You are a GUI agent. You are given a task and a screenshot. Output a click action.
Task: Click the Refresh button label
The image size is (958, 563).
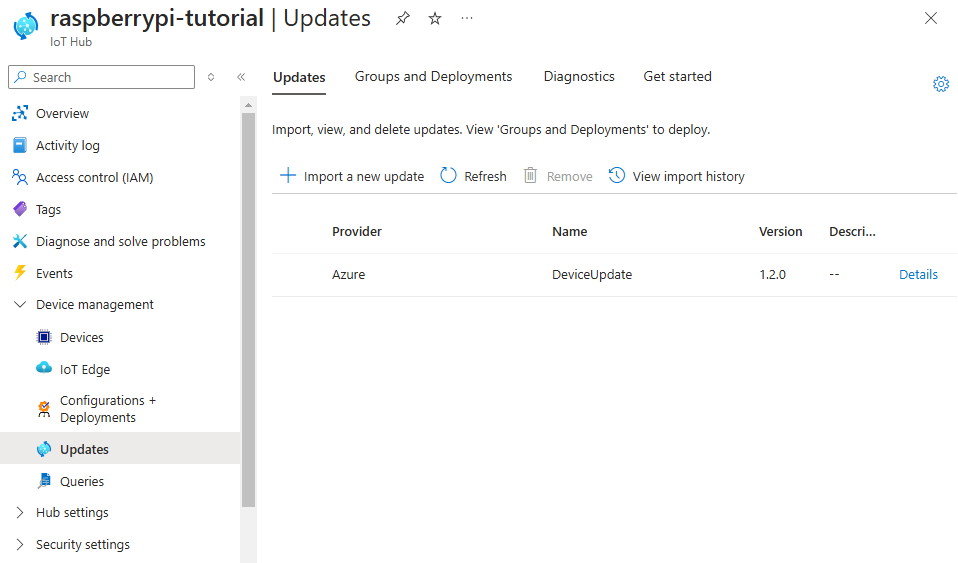[485, 177]
